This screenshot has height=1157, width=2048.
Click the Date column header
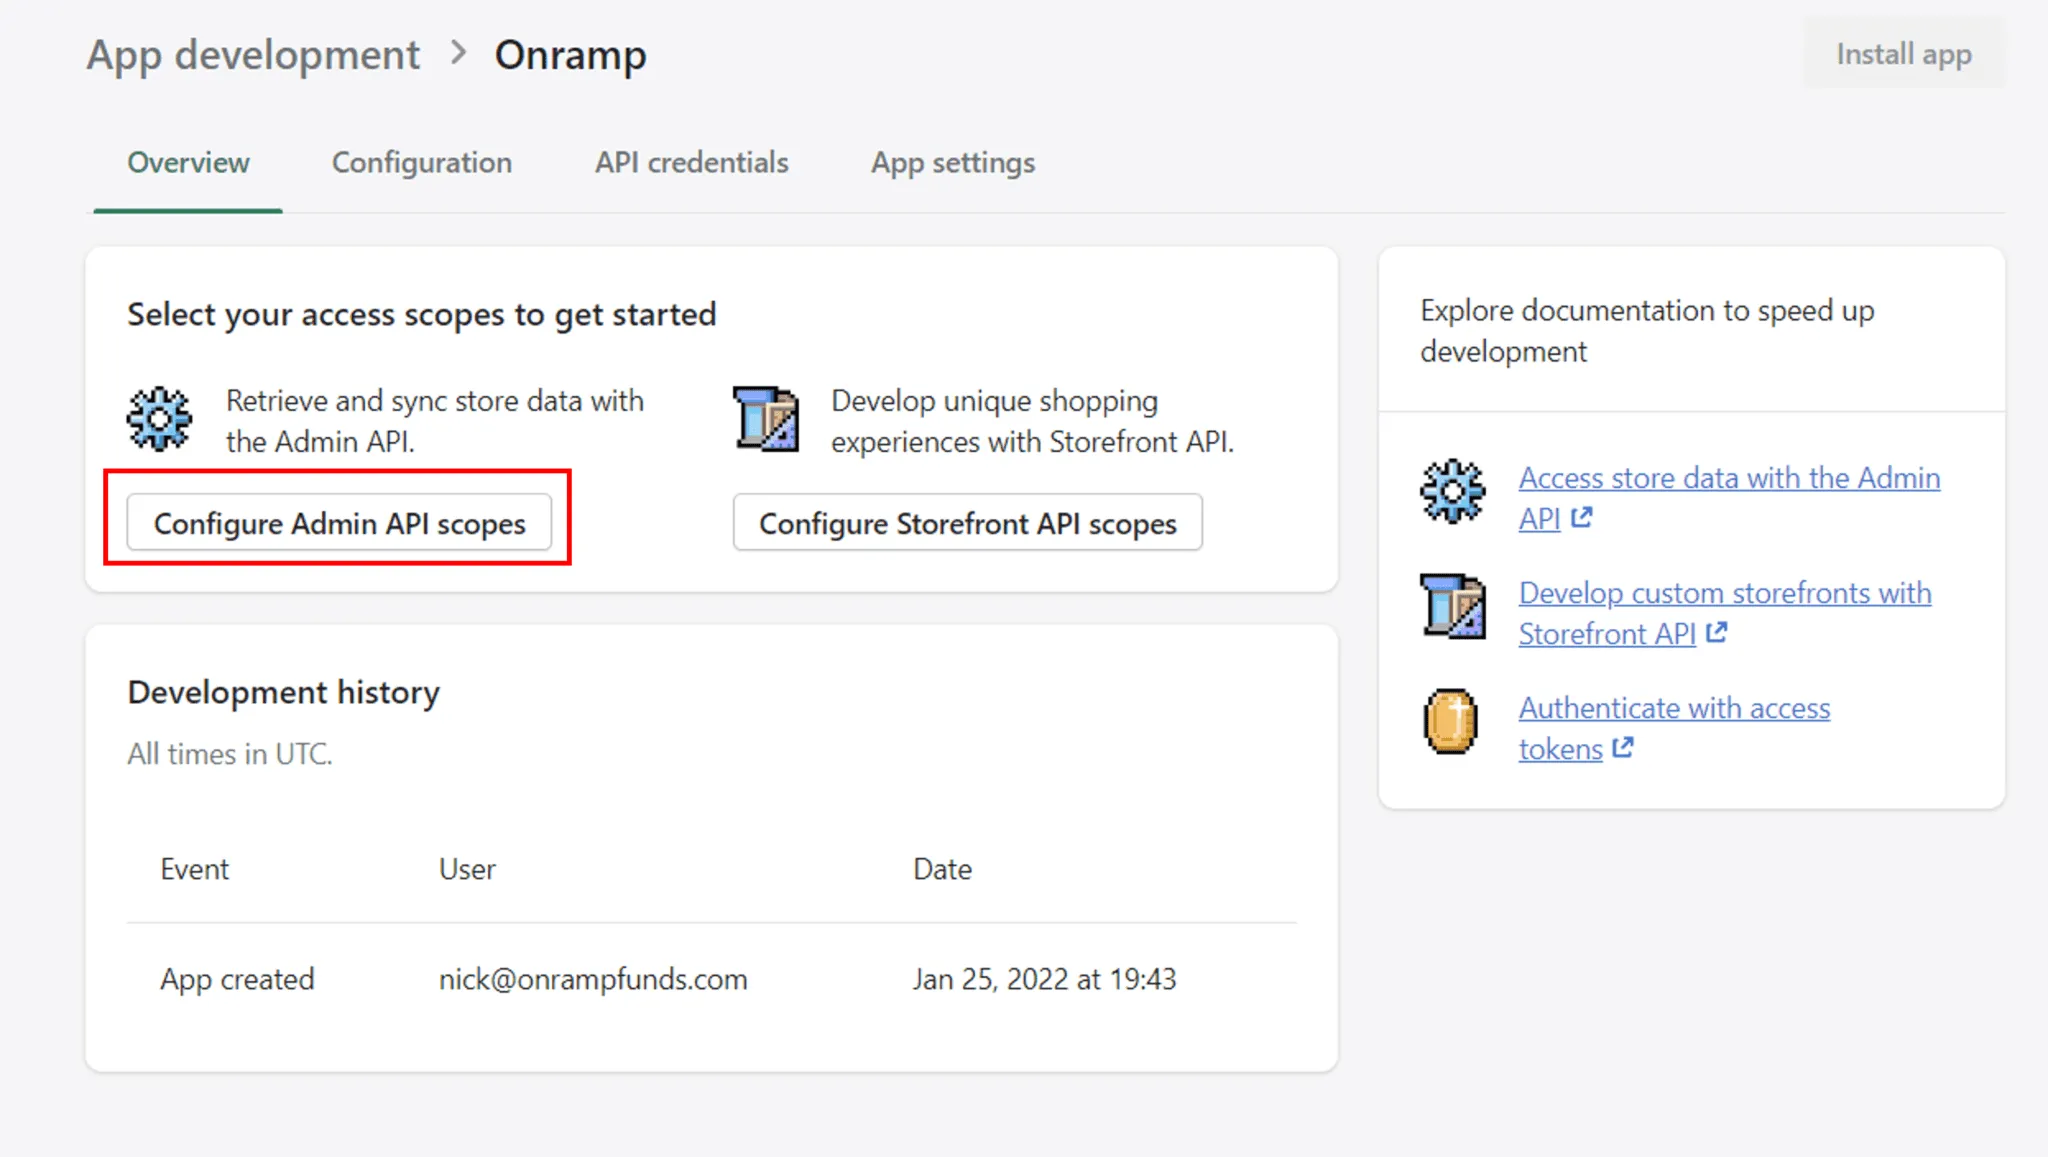(x=942, y=869)
